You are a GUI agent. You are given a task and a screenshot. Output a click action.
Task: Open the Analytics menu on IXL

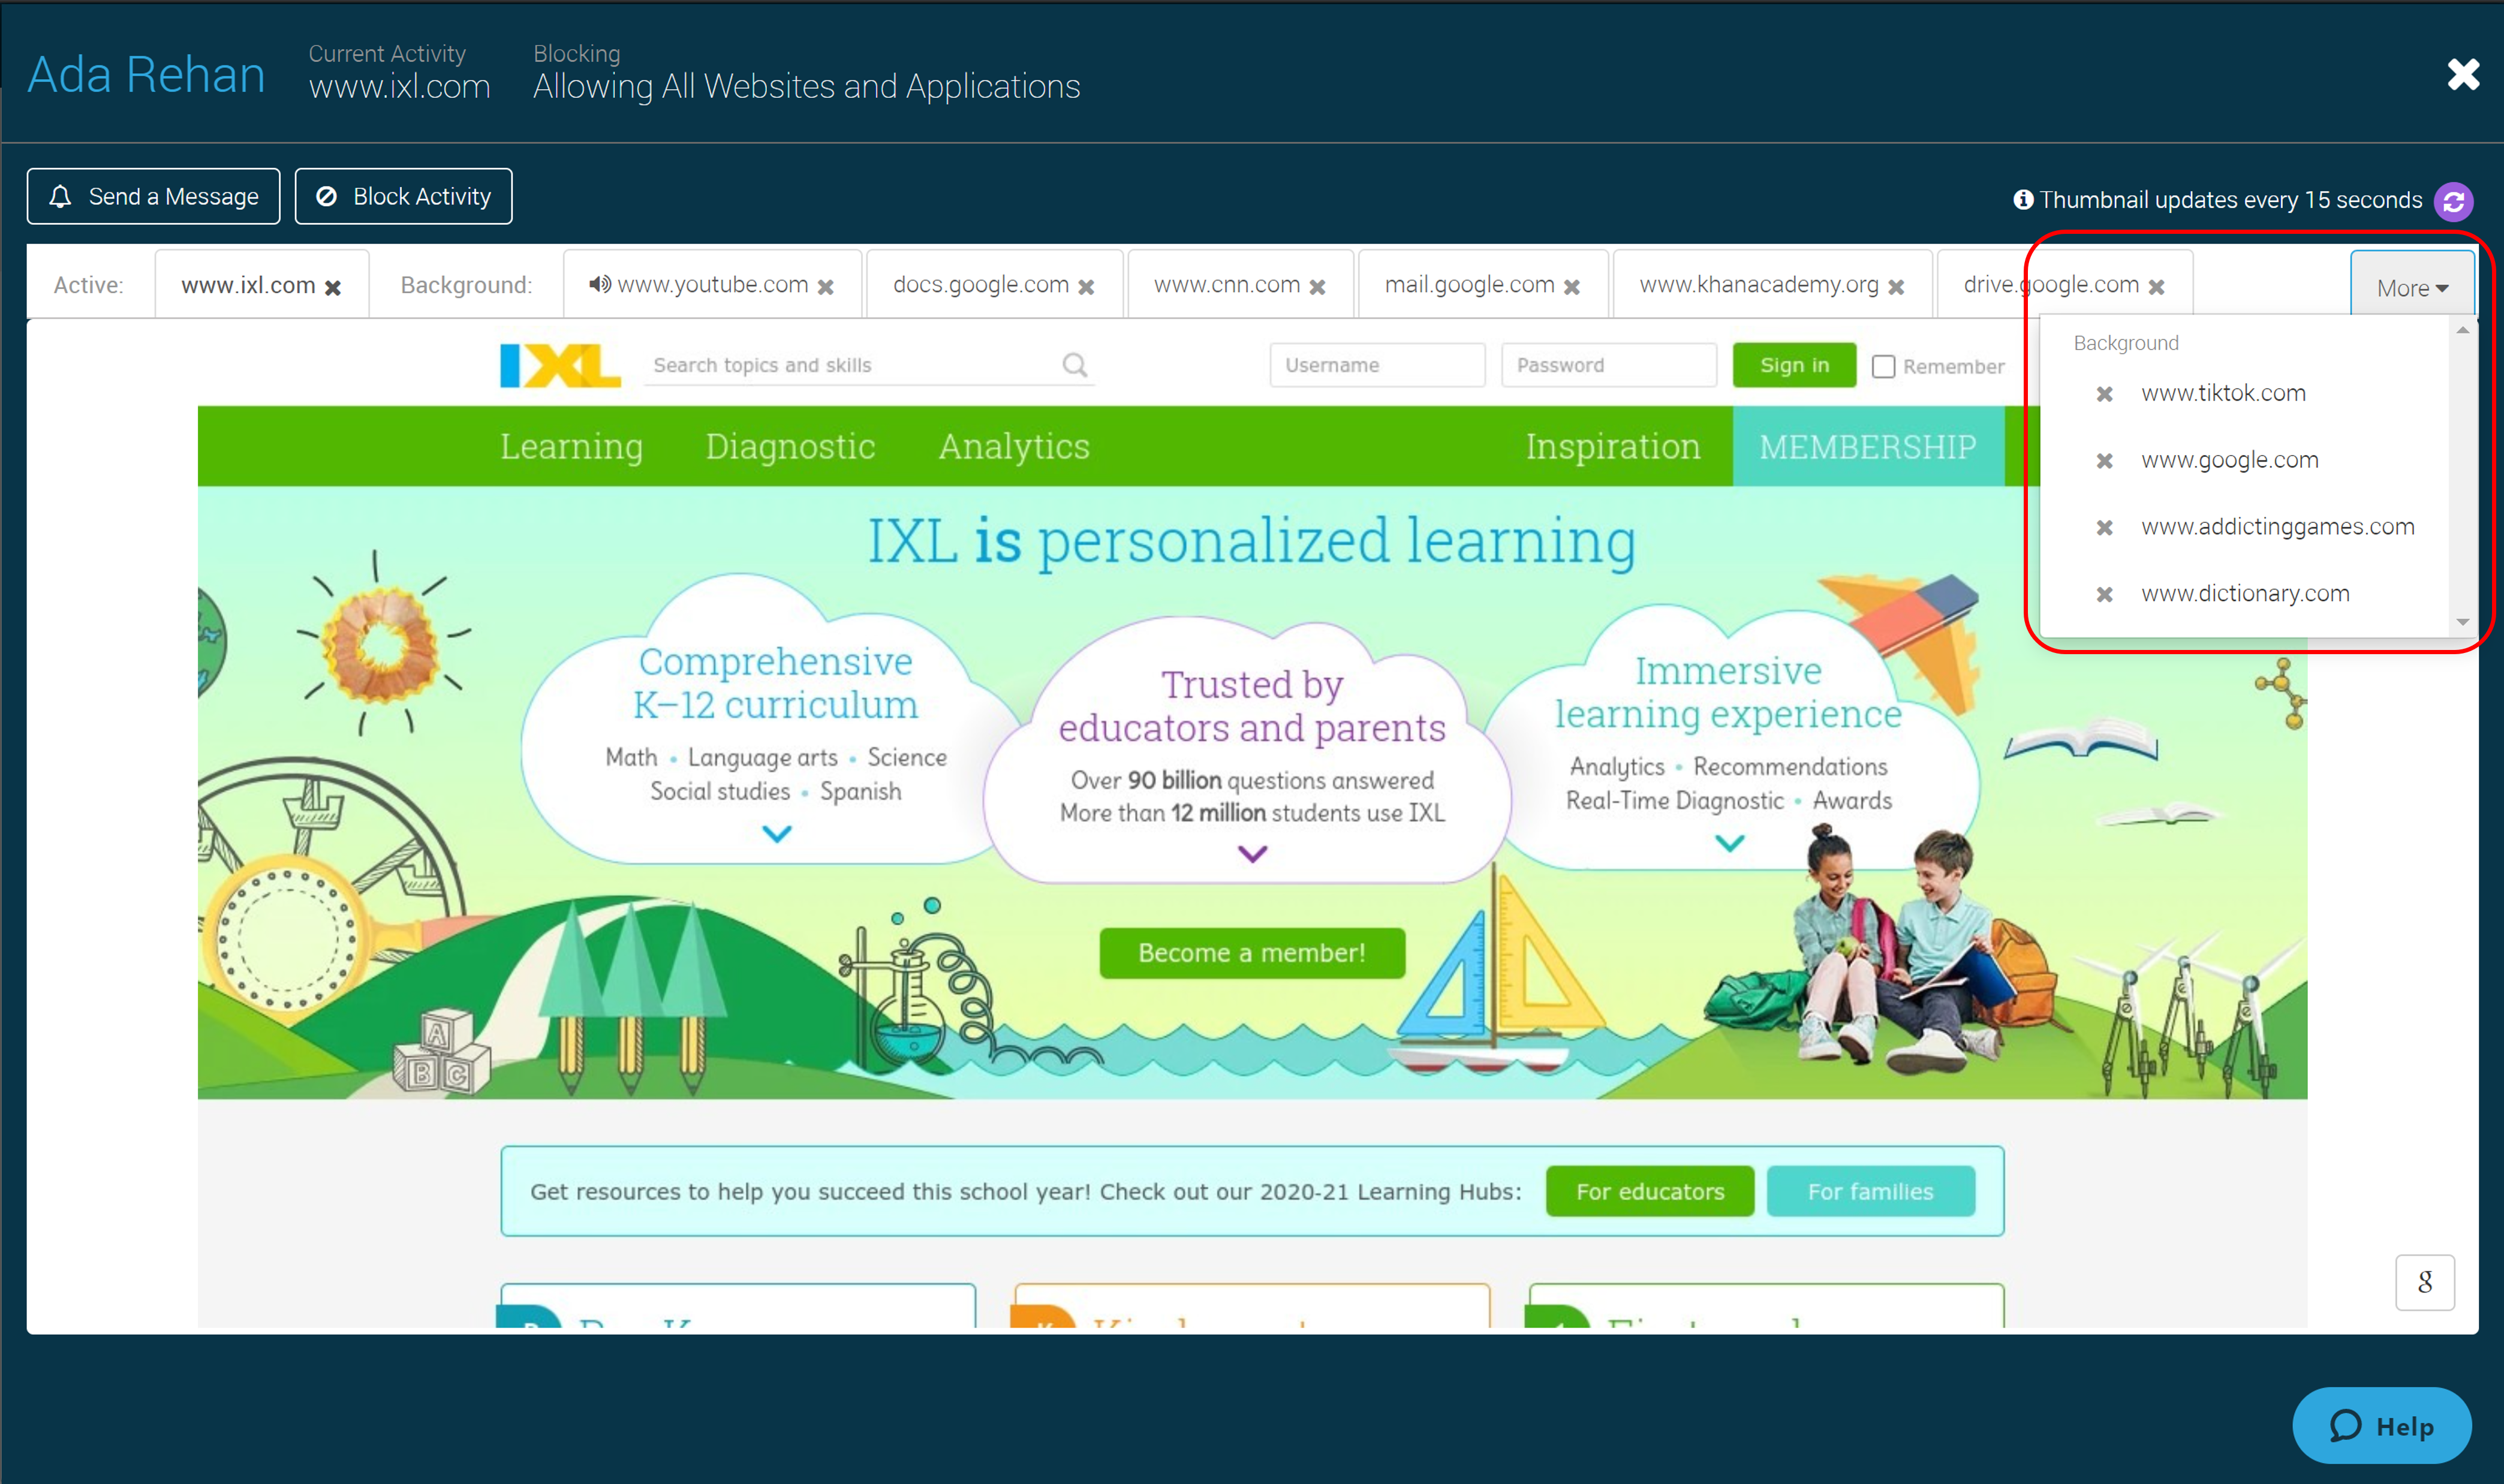(1014, 446)
